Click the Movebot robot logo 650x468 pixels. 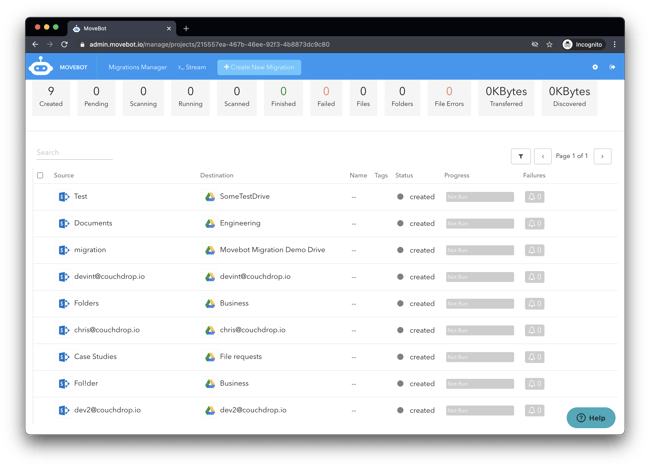(41, 67)
